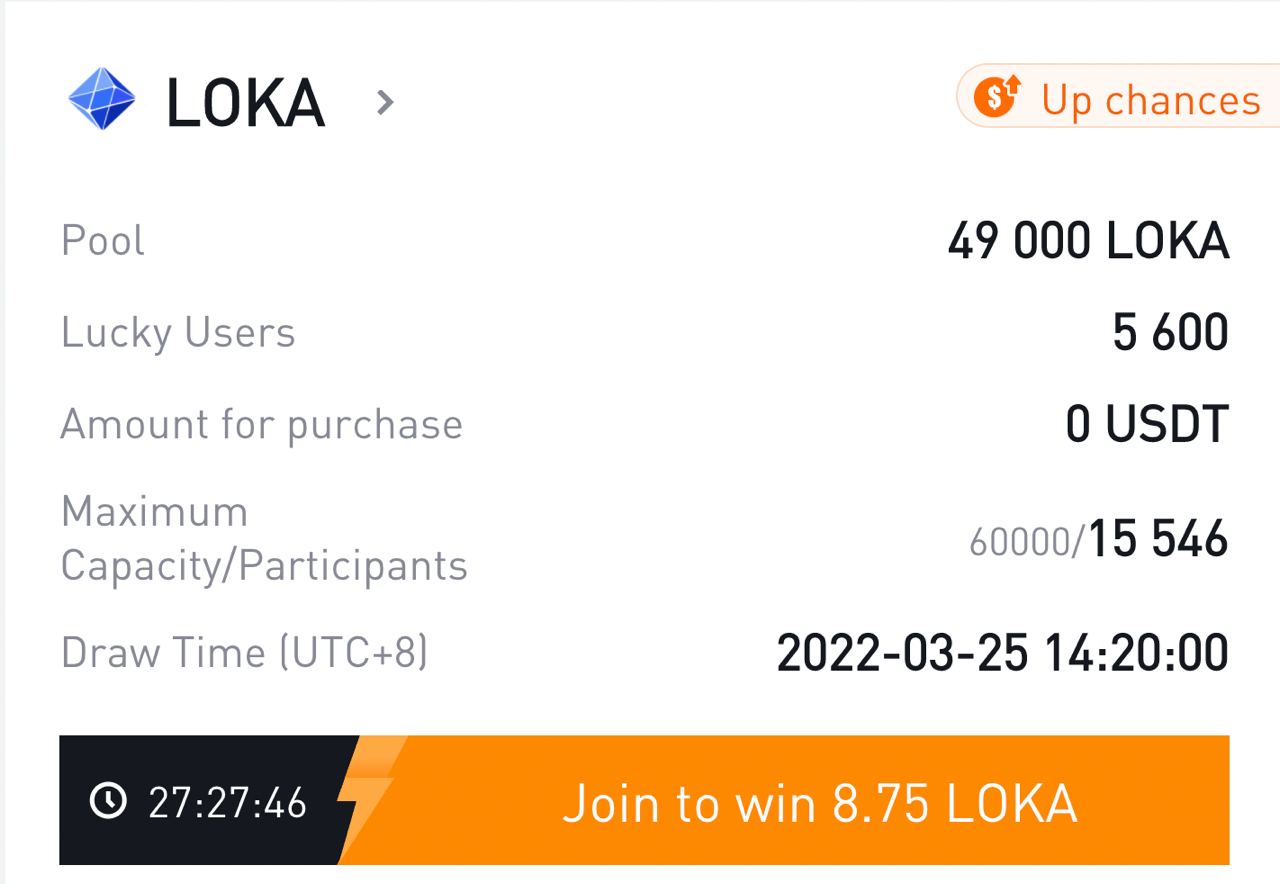Select the Lucky Users label

point(178,333)
